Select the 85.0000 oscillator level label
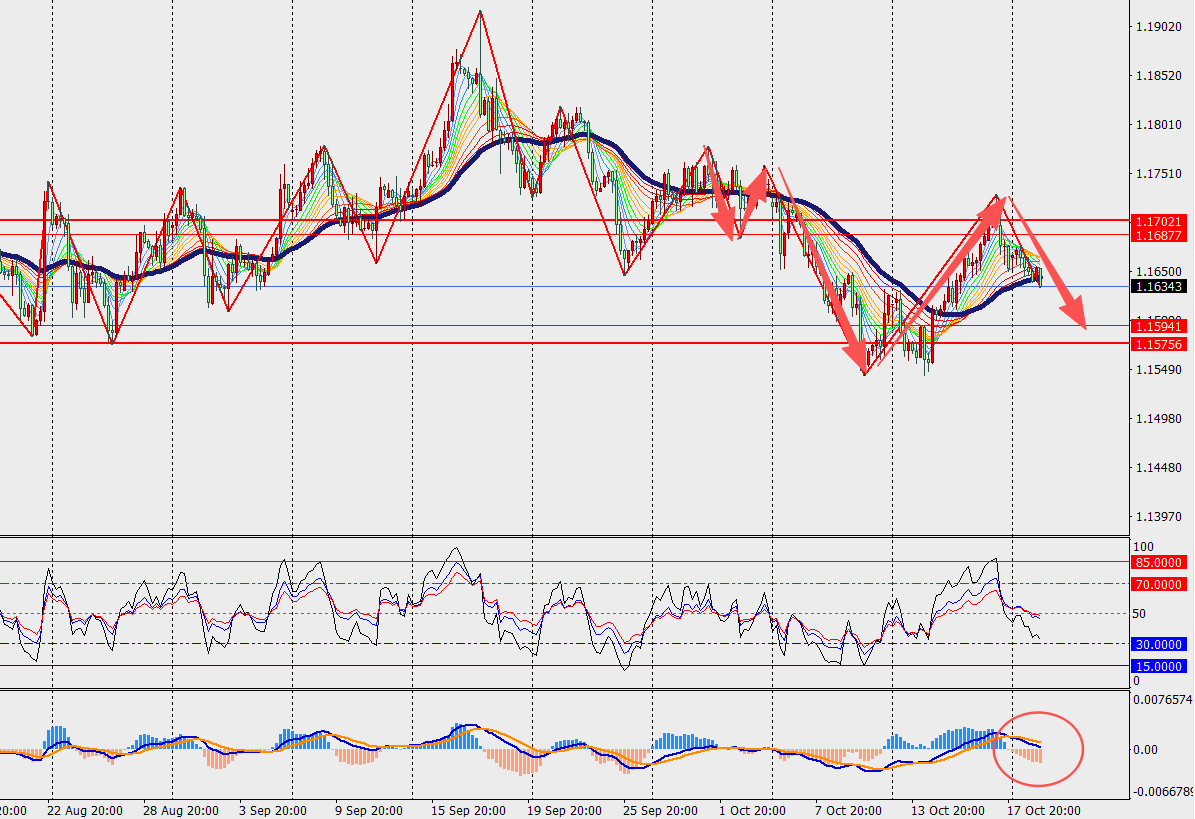 click(1158, 562)
